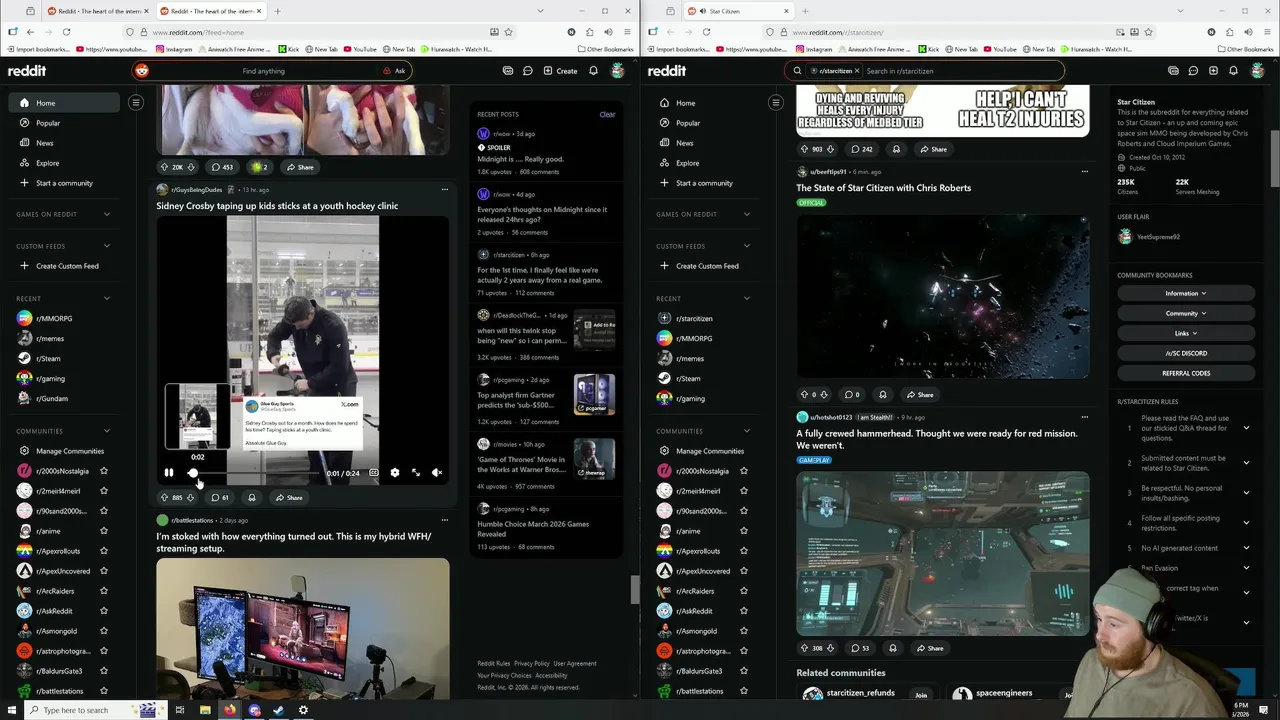Pause the Sidney Crosby video
Screen dimensions: 1280x720
point(169,473)
